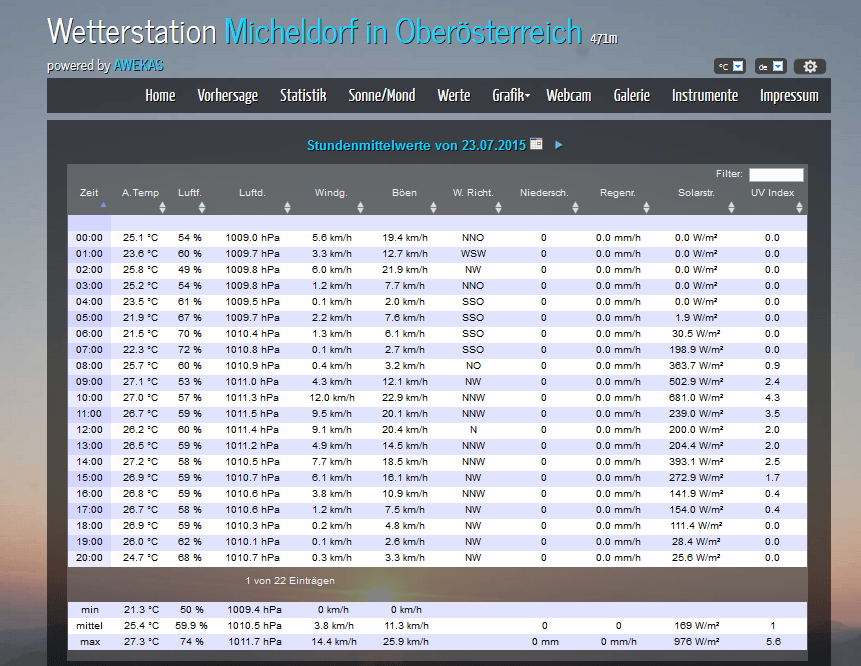The width and height of the screenshot is (861, 666).
Task: Click 363.7 W/m² solar value
Action: [696, 366]
